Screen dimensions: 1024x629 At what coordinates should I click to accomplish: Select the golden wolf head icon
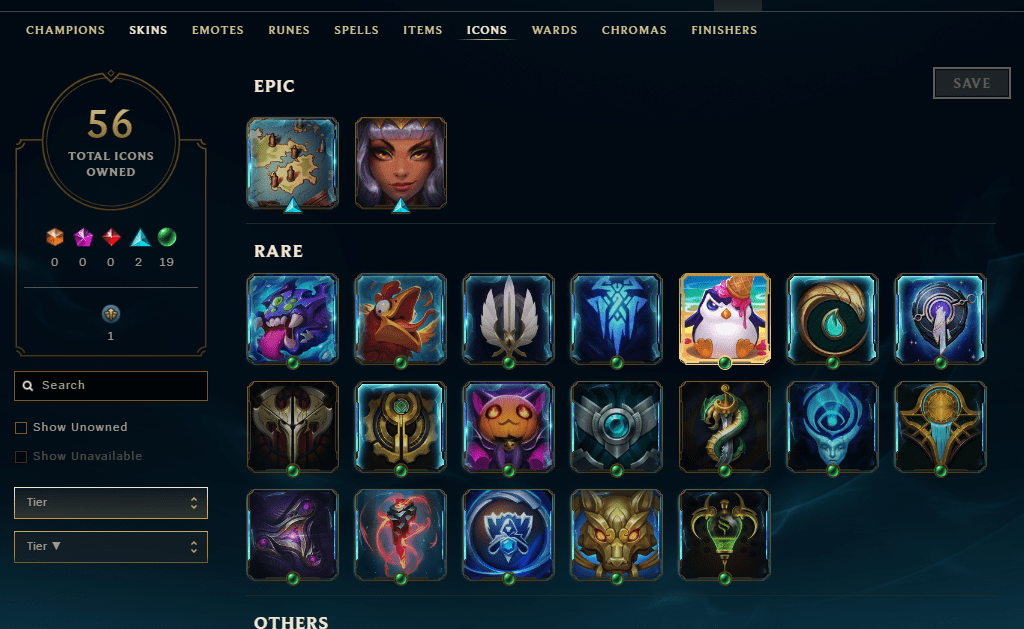616,534
